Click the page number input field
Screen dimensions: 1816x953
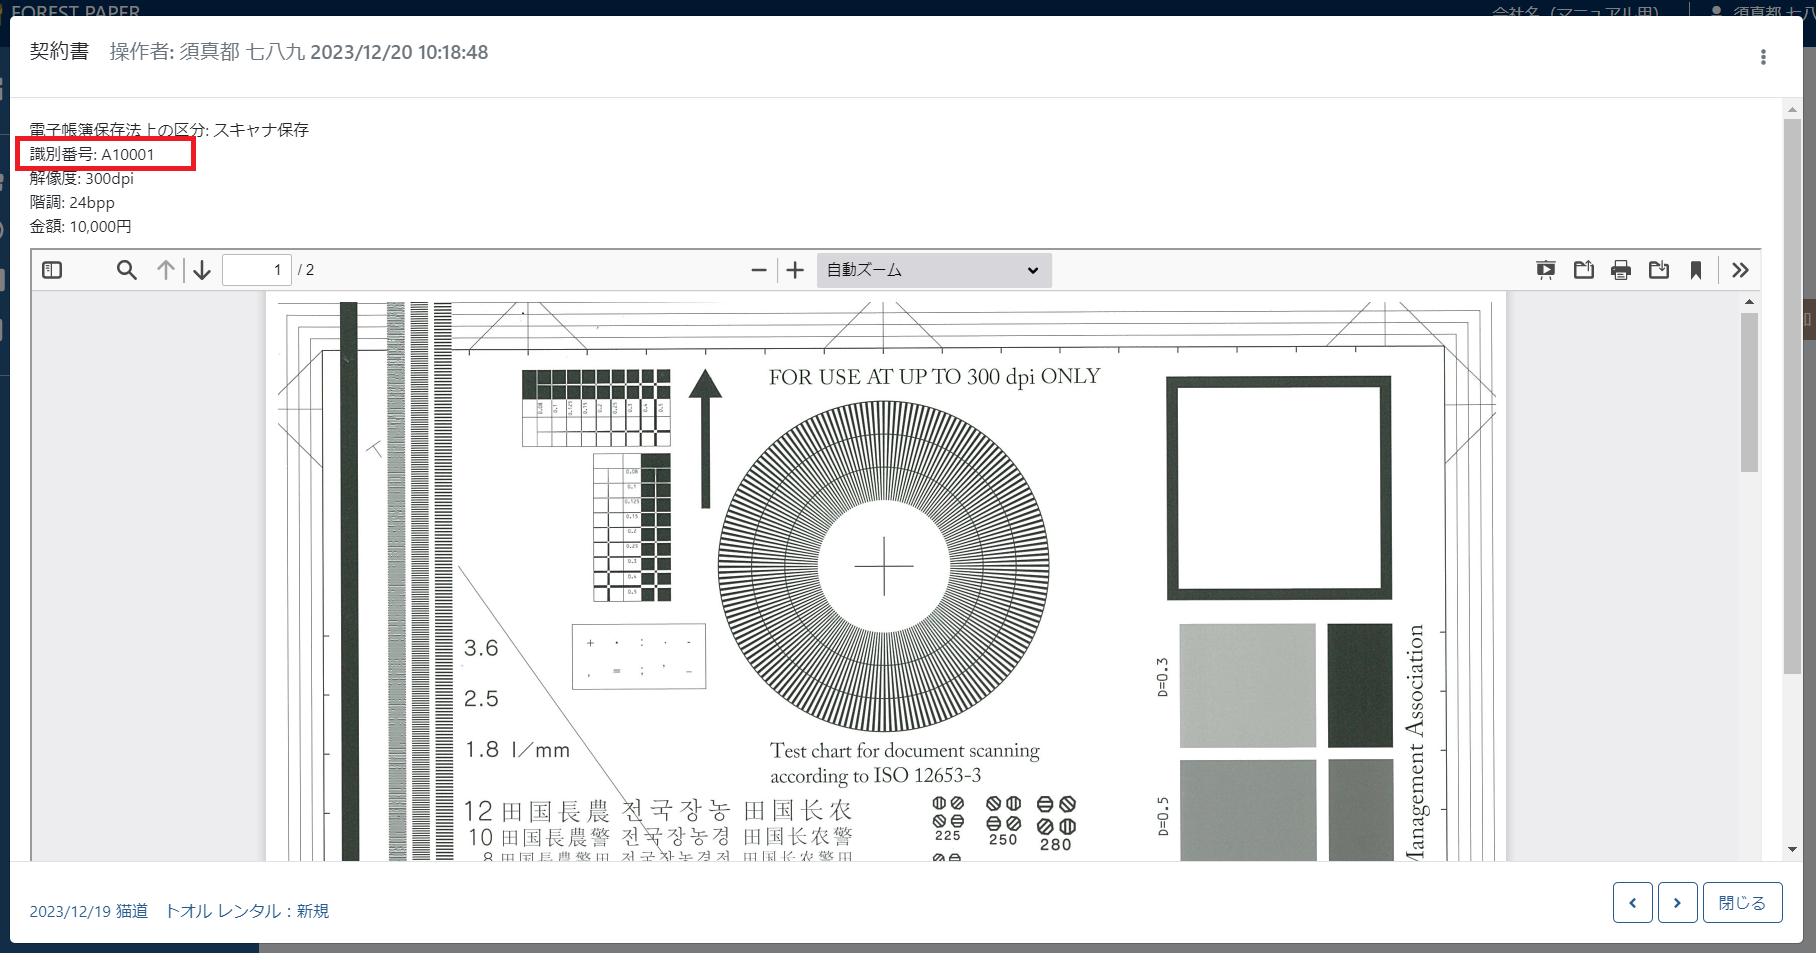(x=256, y=270)
